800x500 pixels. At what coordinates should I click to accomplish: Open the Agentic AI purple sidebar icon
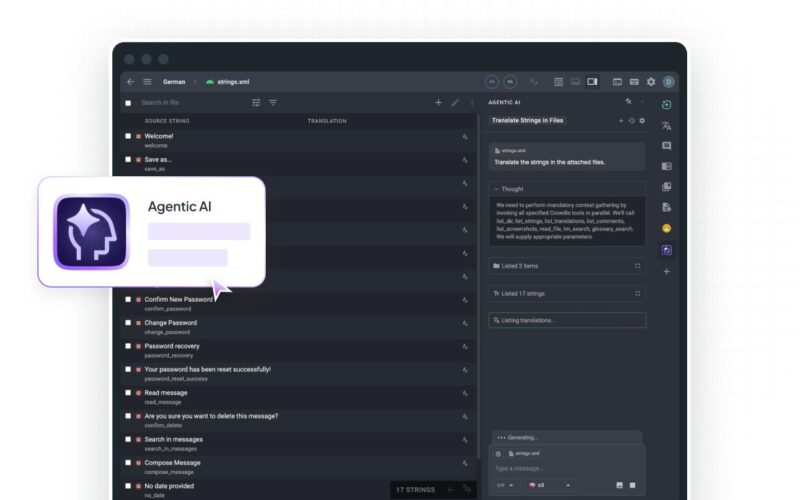click(x=666, y=250)
